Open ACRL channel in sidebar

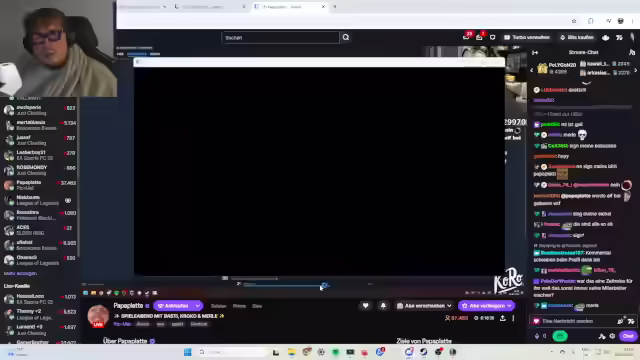pyautogui.click(x=40, y=230)
